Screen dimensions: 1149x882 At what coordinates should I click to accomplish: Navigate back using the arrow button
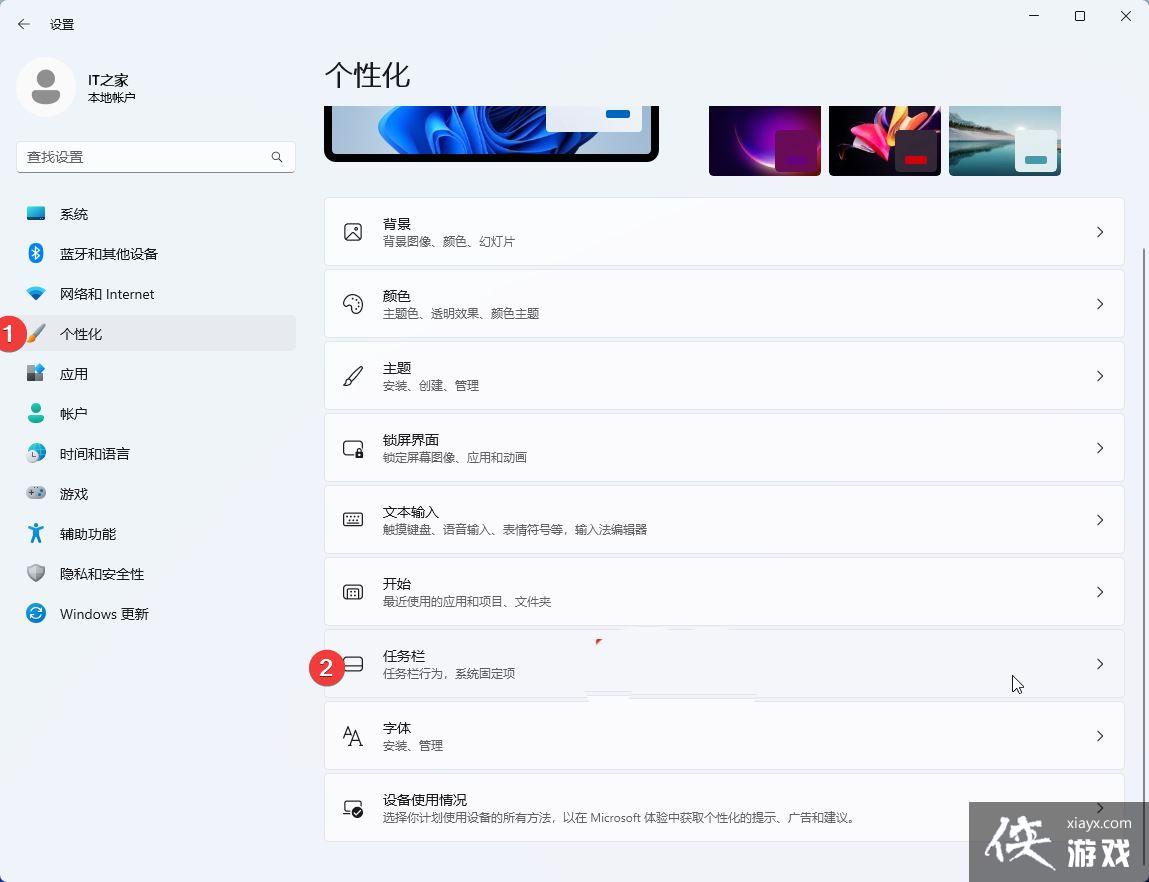point(24,24)
